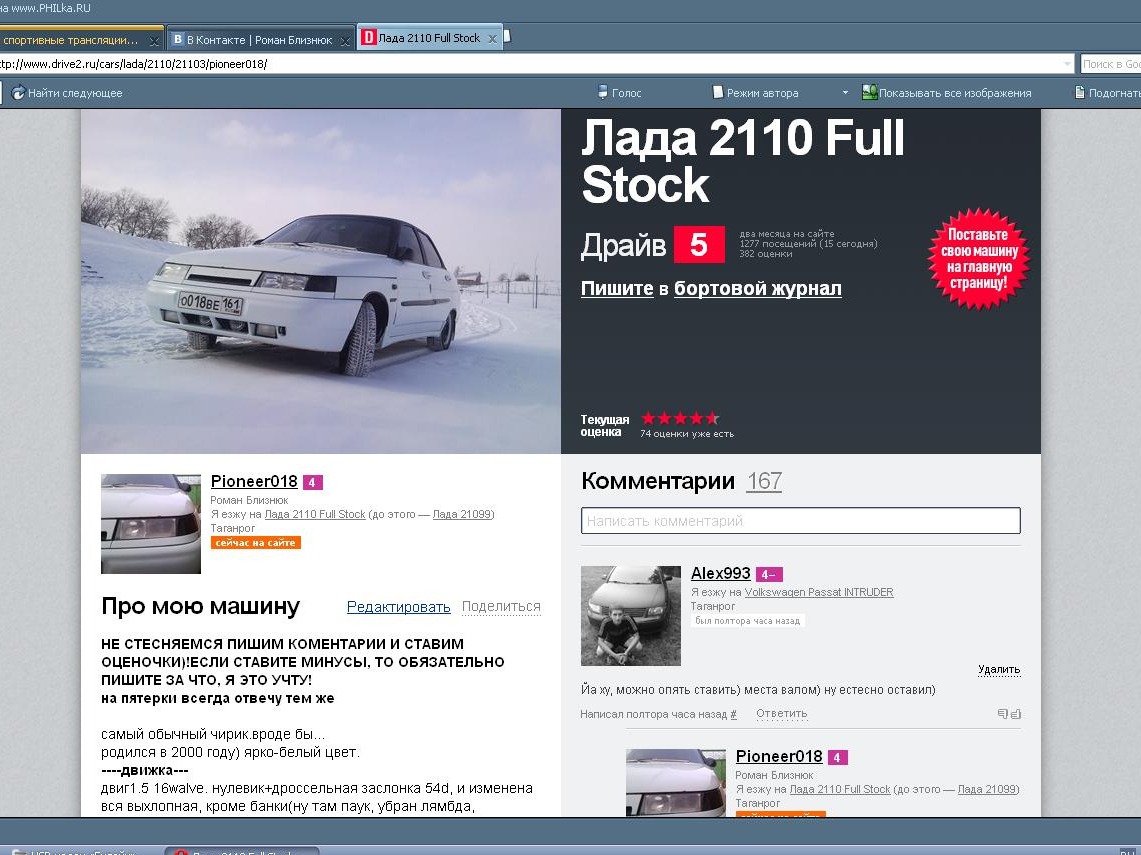Click the quote bubble icon on Alex993's comment
The width and height of the screenshot is (1141, 855).
tap(1002, 714)
